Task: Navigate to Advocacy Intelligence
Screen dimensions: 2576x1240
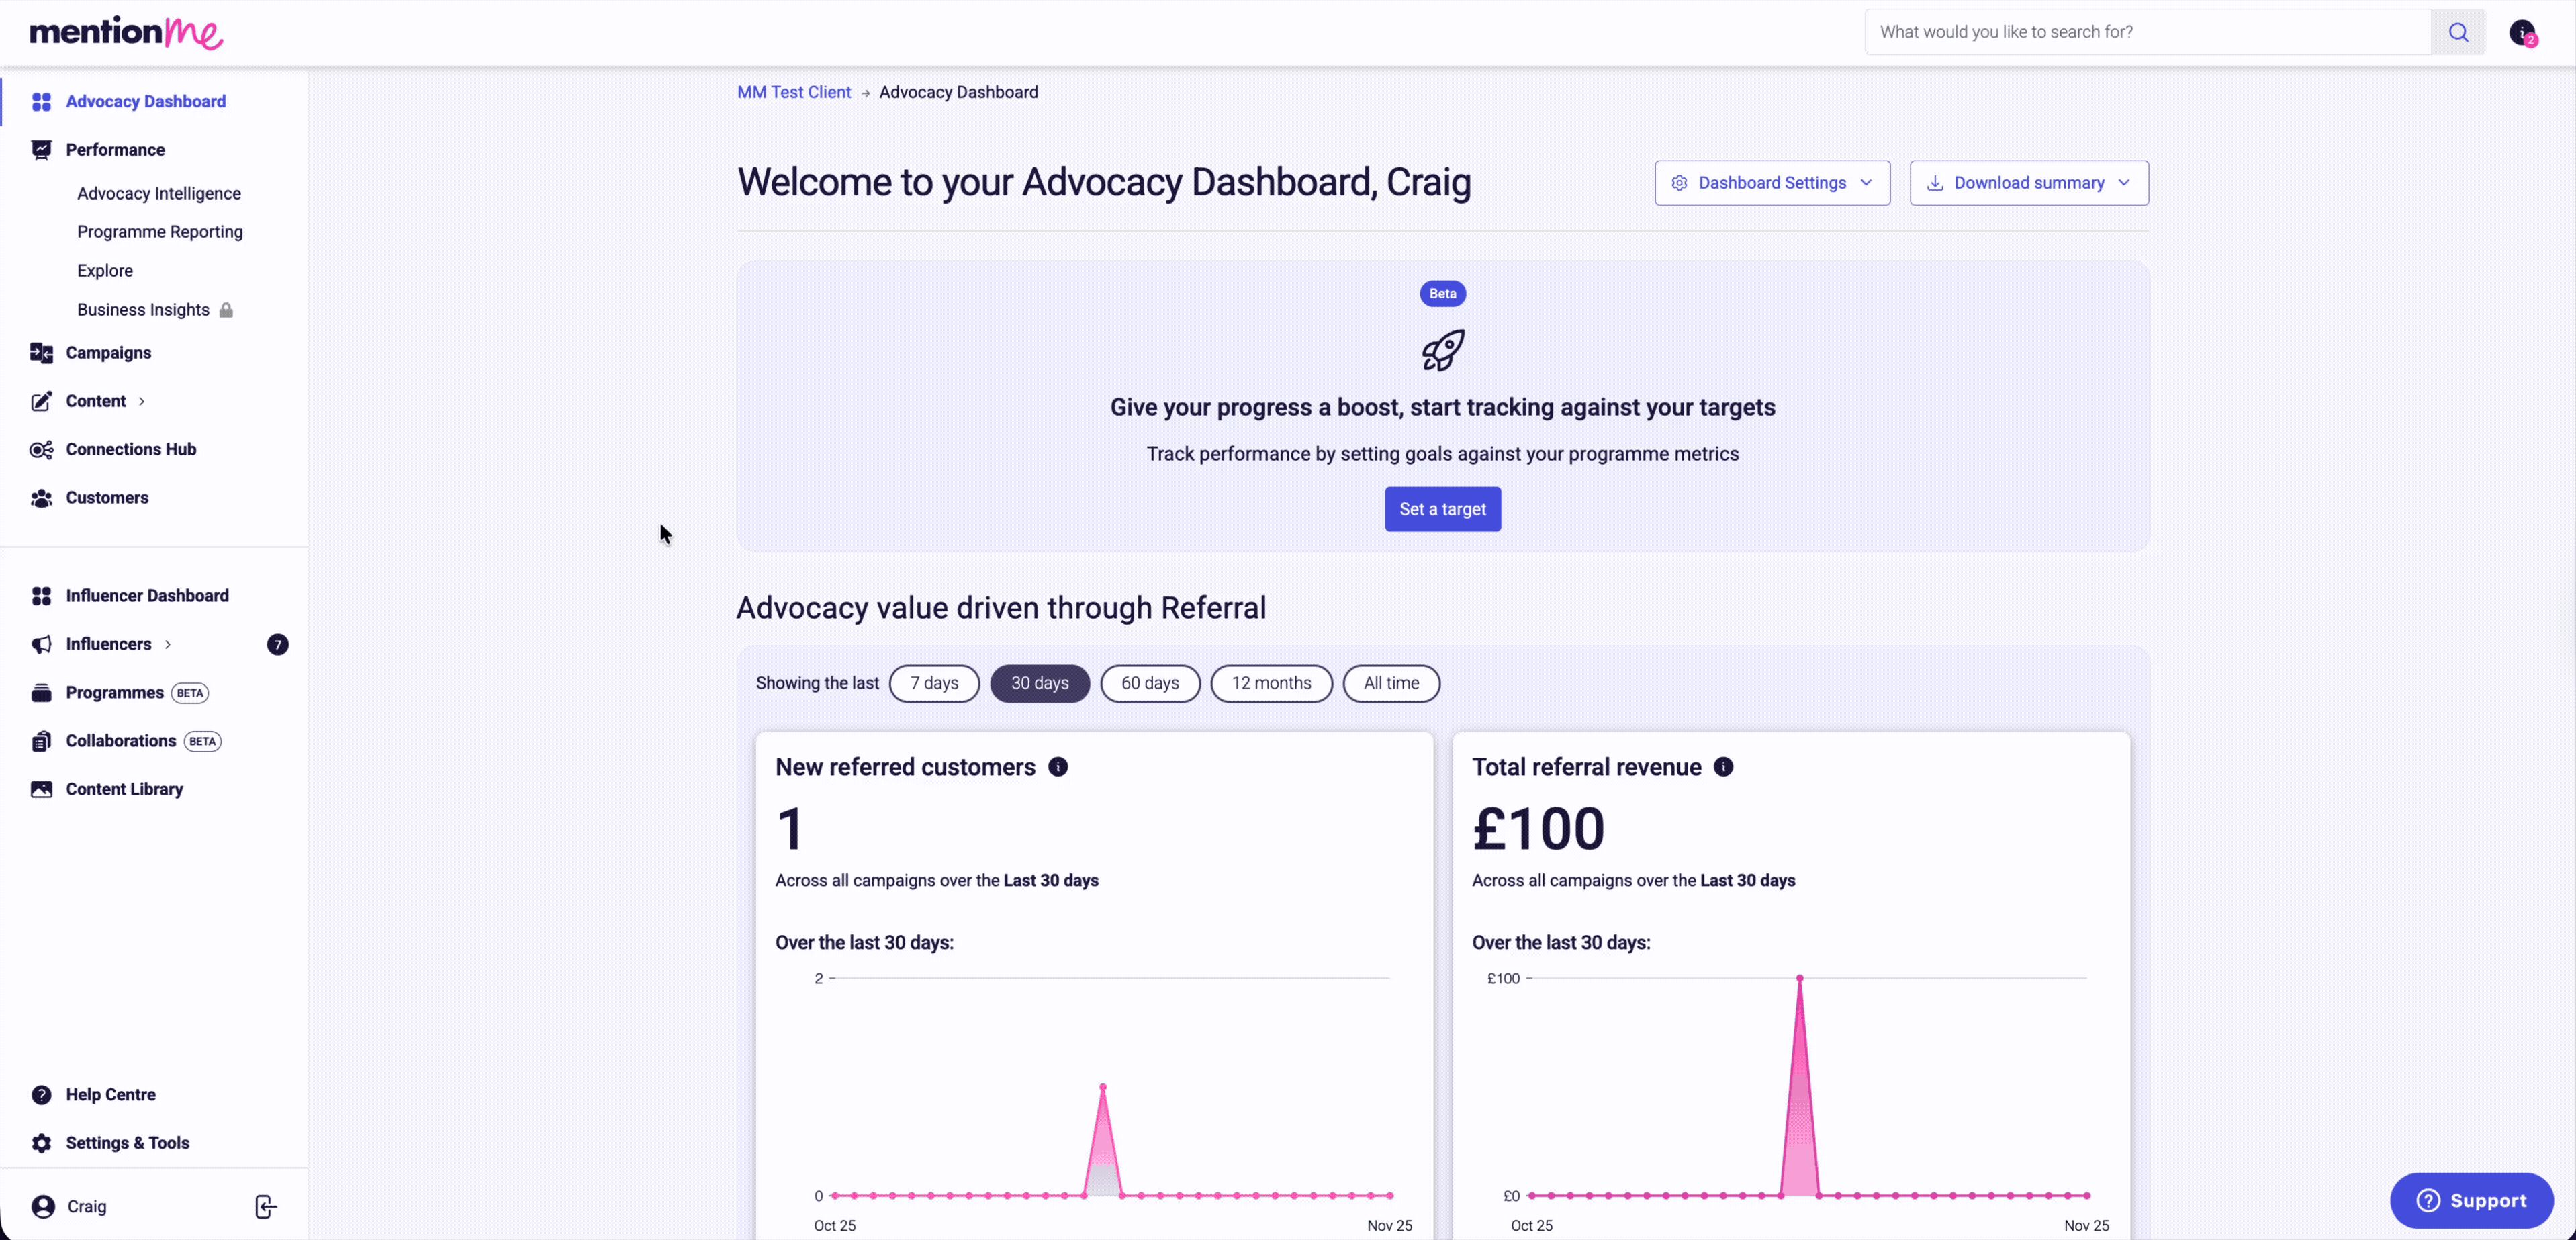Action: pos(160,193)
